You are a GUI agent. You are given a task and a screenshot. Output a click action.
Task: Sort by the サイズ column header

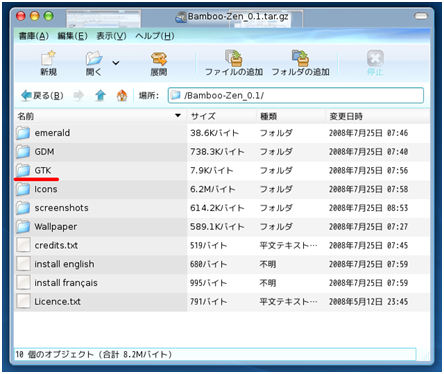(222, 116)
